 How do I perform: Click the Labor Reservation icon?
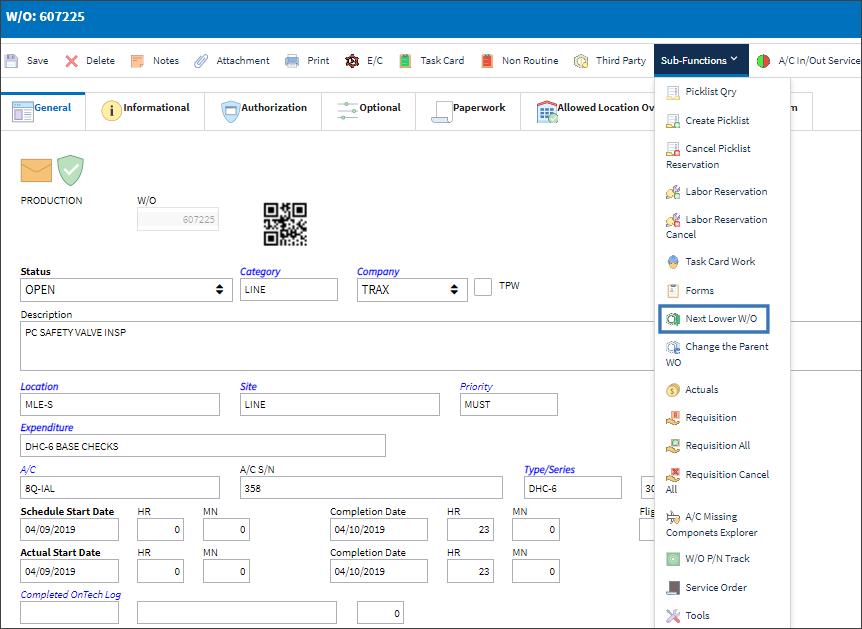click(x=673, y=192)
